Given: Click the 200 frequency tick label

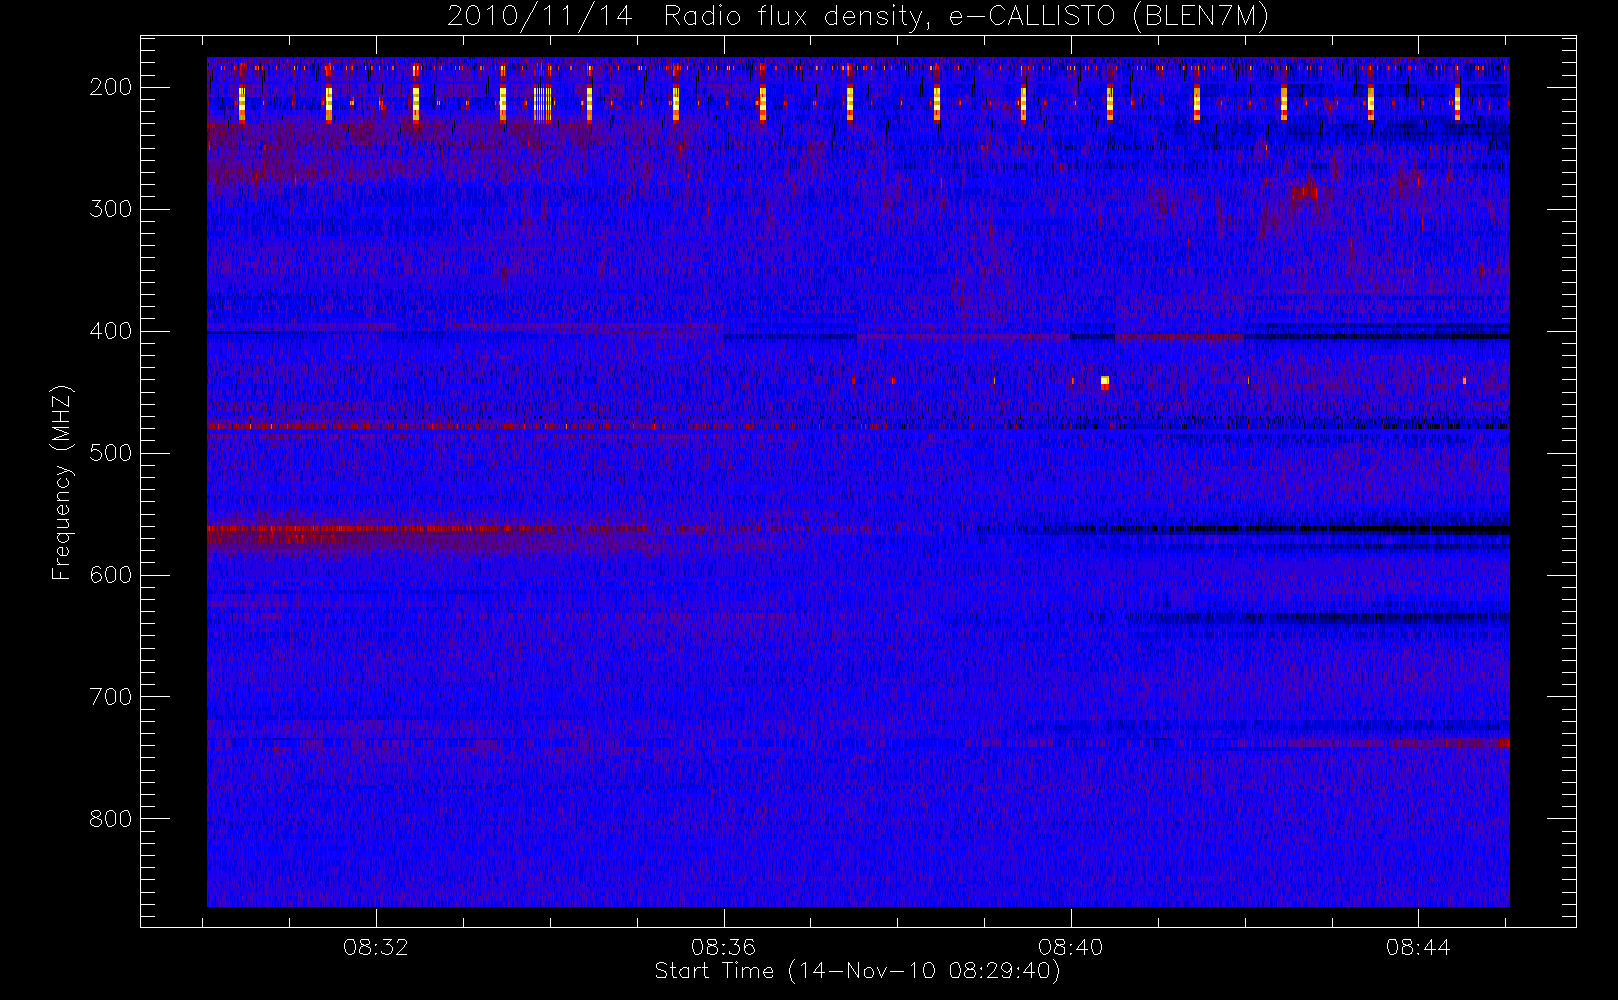Looking at the screenshot, I should pos(110,87).
